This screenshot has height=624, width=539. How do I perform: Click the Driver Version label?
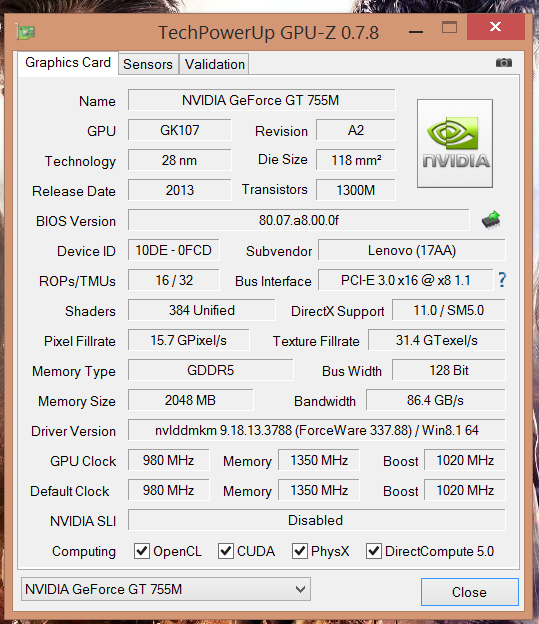(73, 431)
